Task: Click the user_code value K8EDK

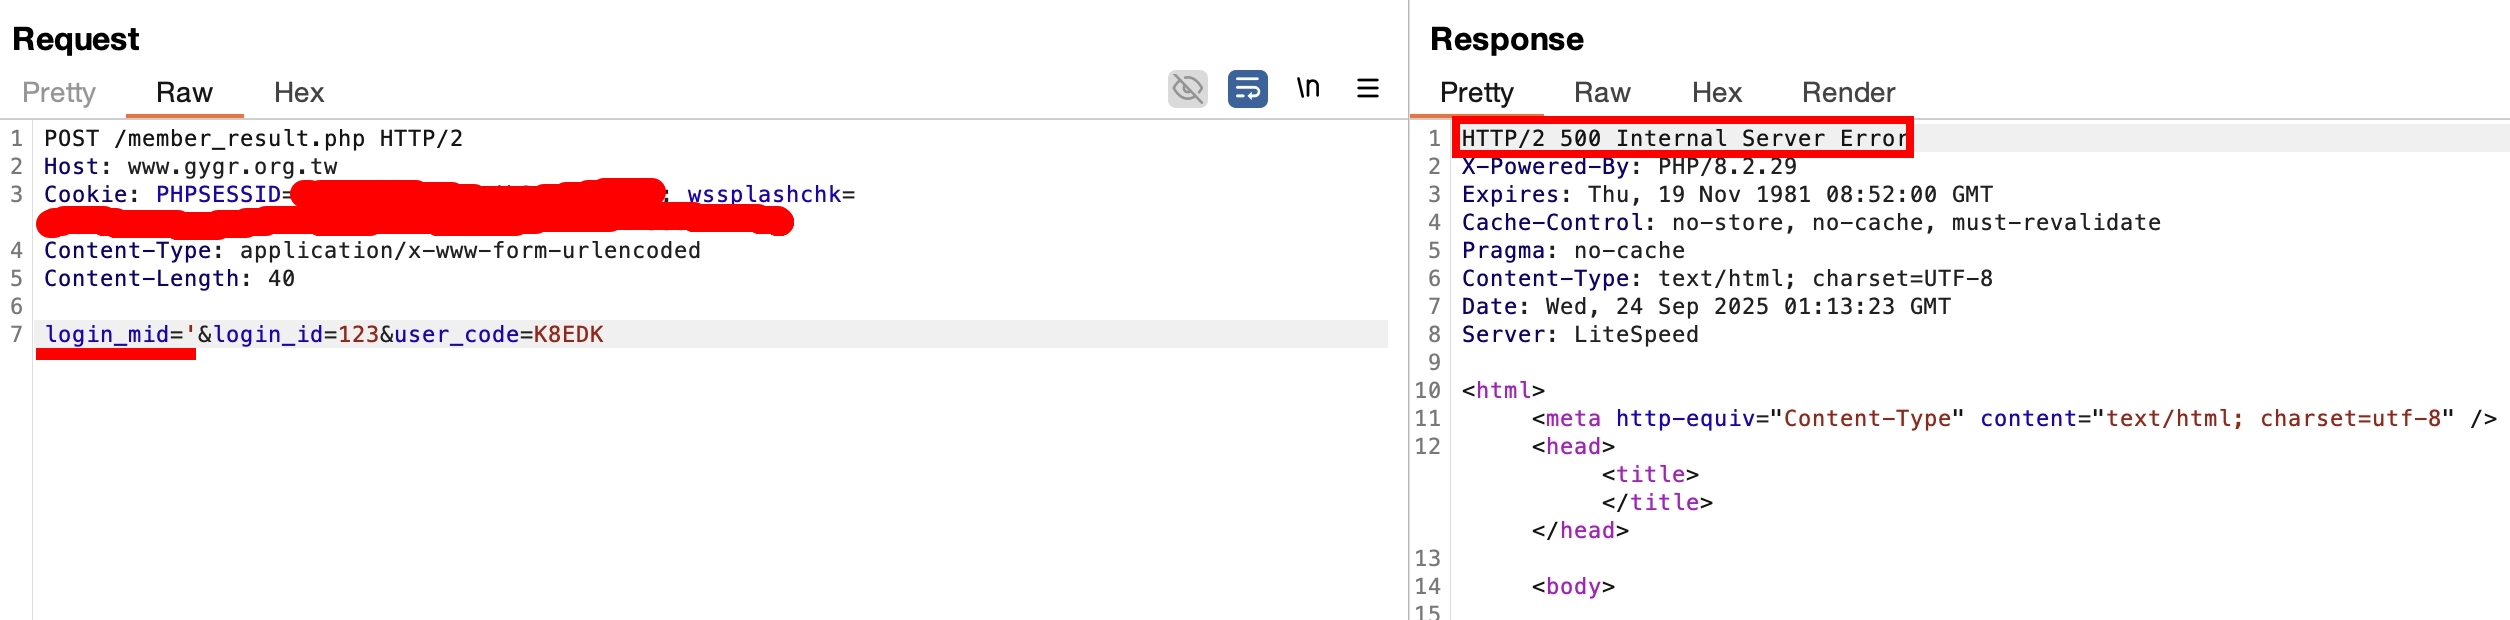Action: pyautogui.click(x=568, y=334)
